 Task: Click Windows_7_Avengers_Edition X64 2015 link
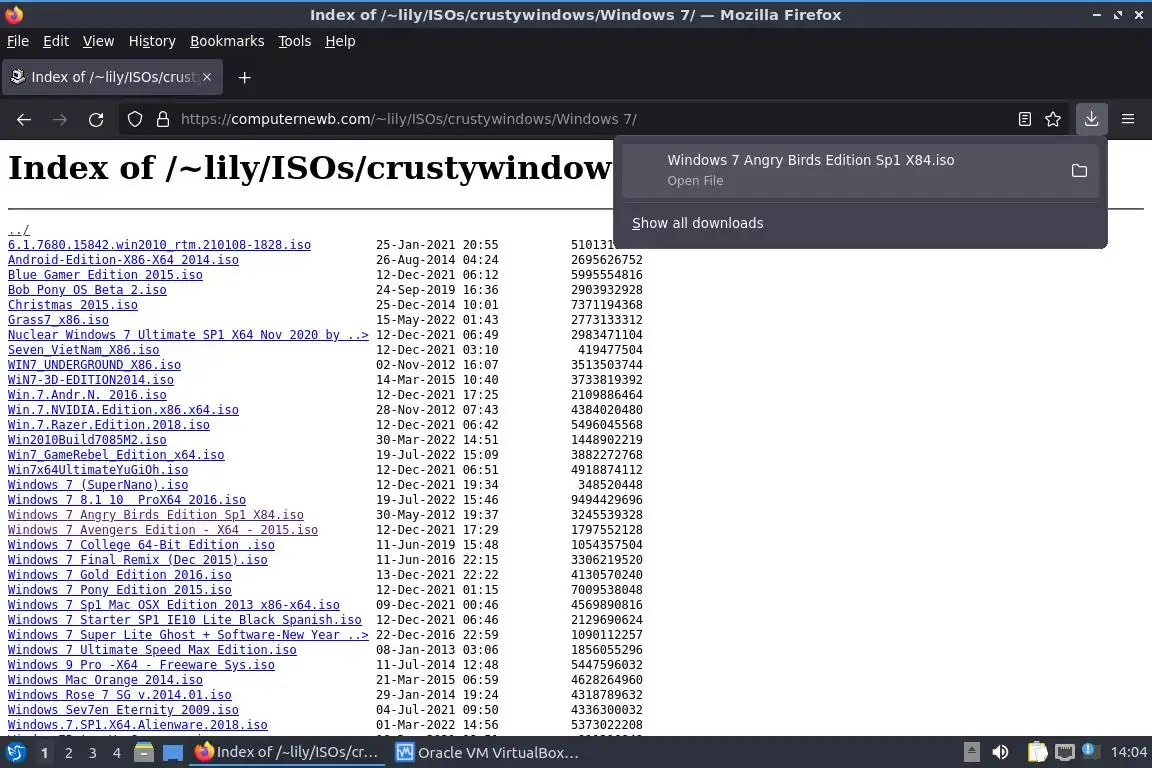(x=162, y=530)
